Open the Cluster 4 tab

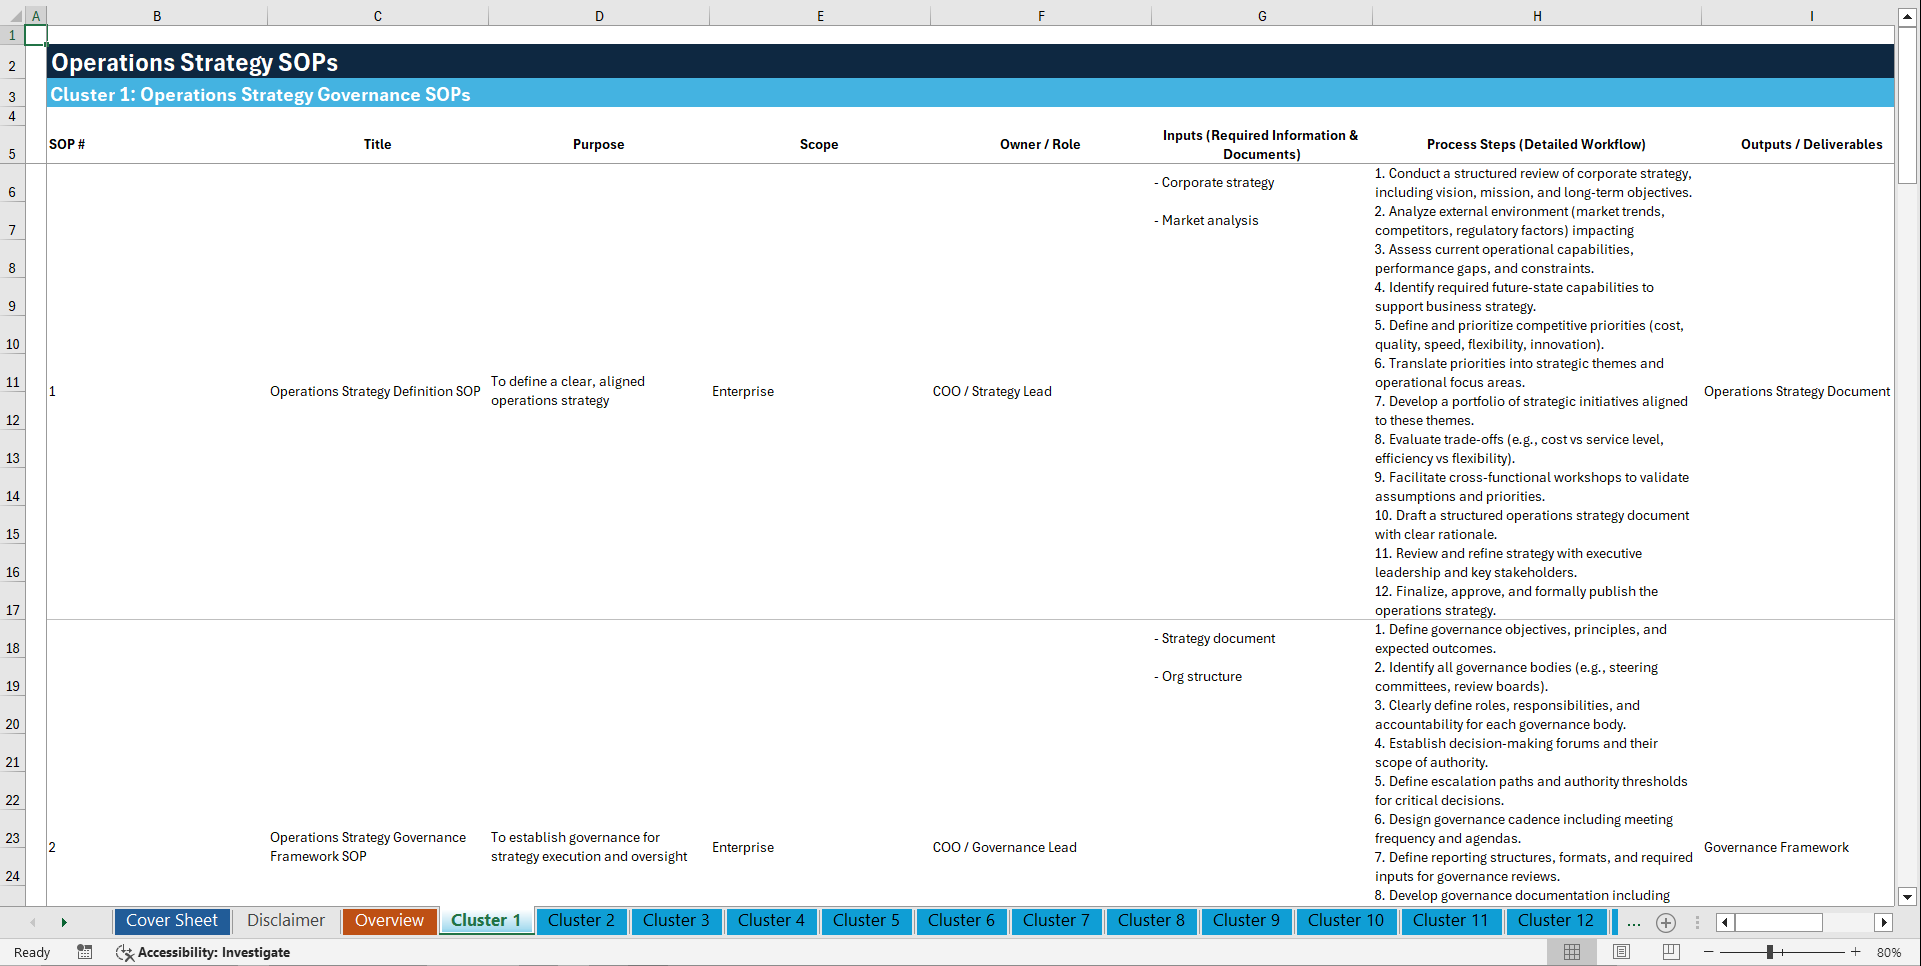pos(771,921)
